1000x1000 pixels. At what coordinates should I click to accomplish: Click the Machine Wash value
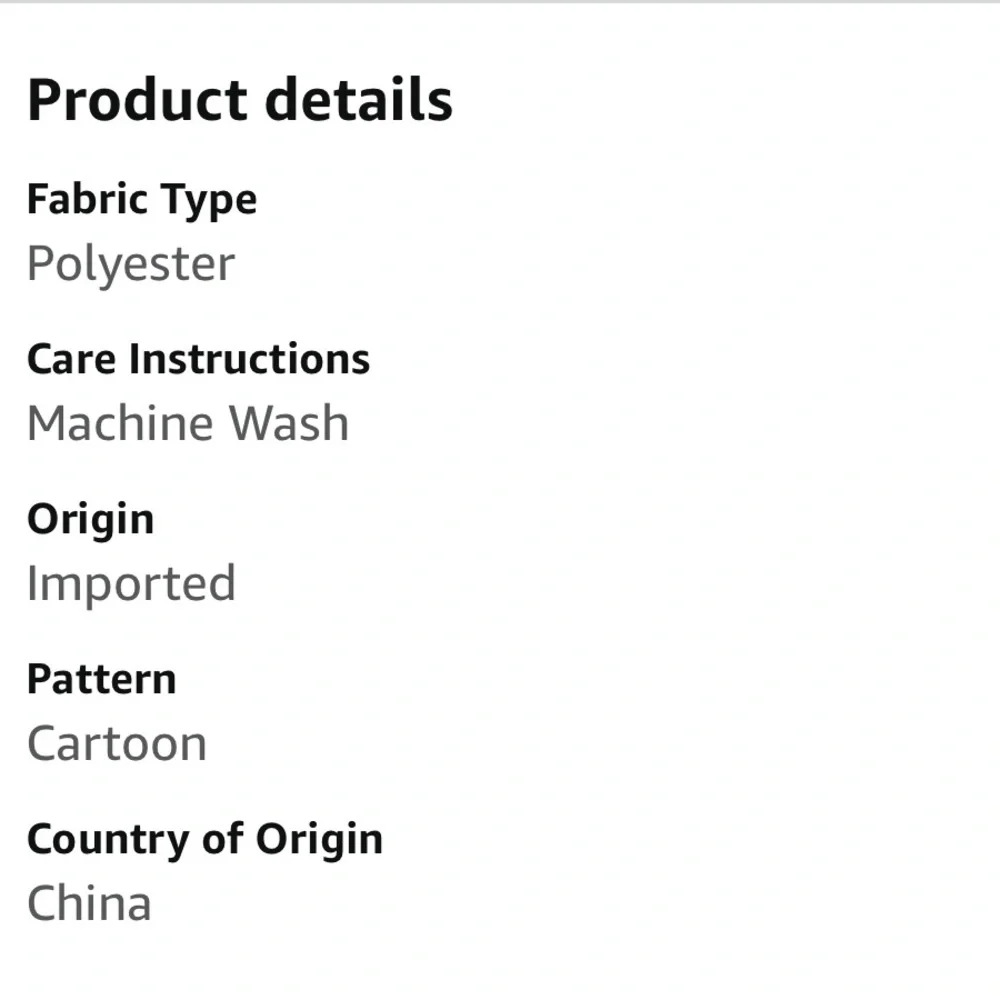[x=188, y=423]
